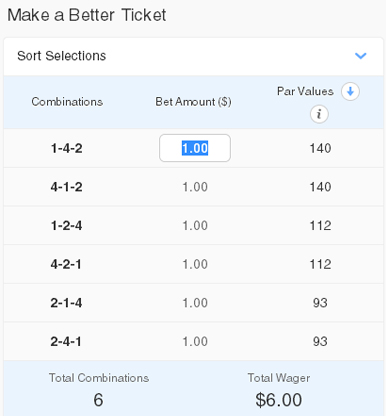Click the Par Values sort arrow icon

tap(350, 91)
